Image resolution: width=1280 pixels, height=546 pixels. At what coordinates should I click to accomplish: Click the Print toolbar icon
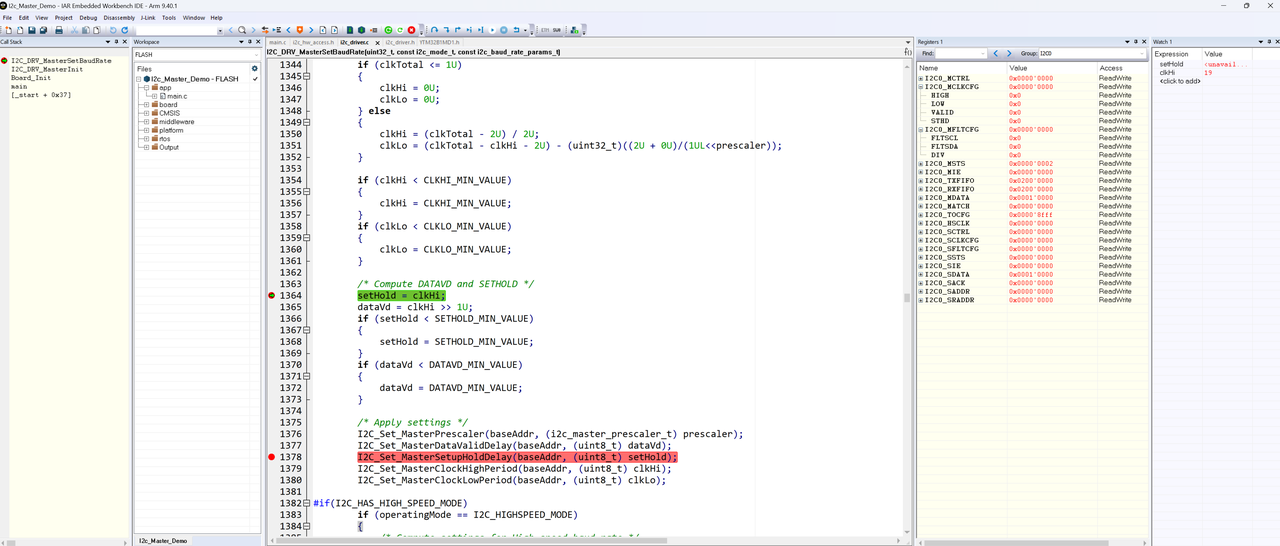tap(59, 30)
